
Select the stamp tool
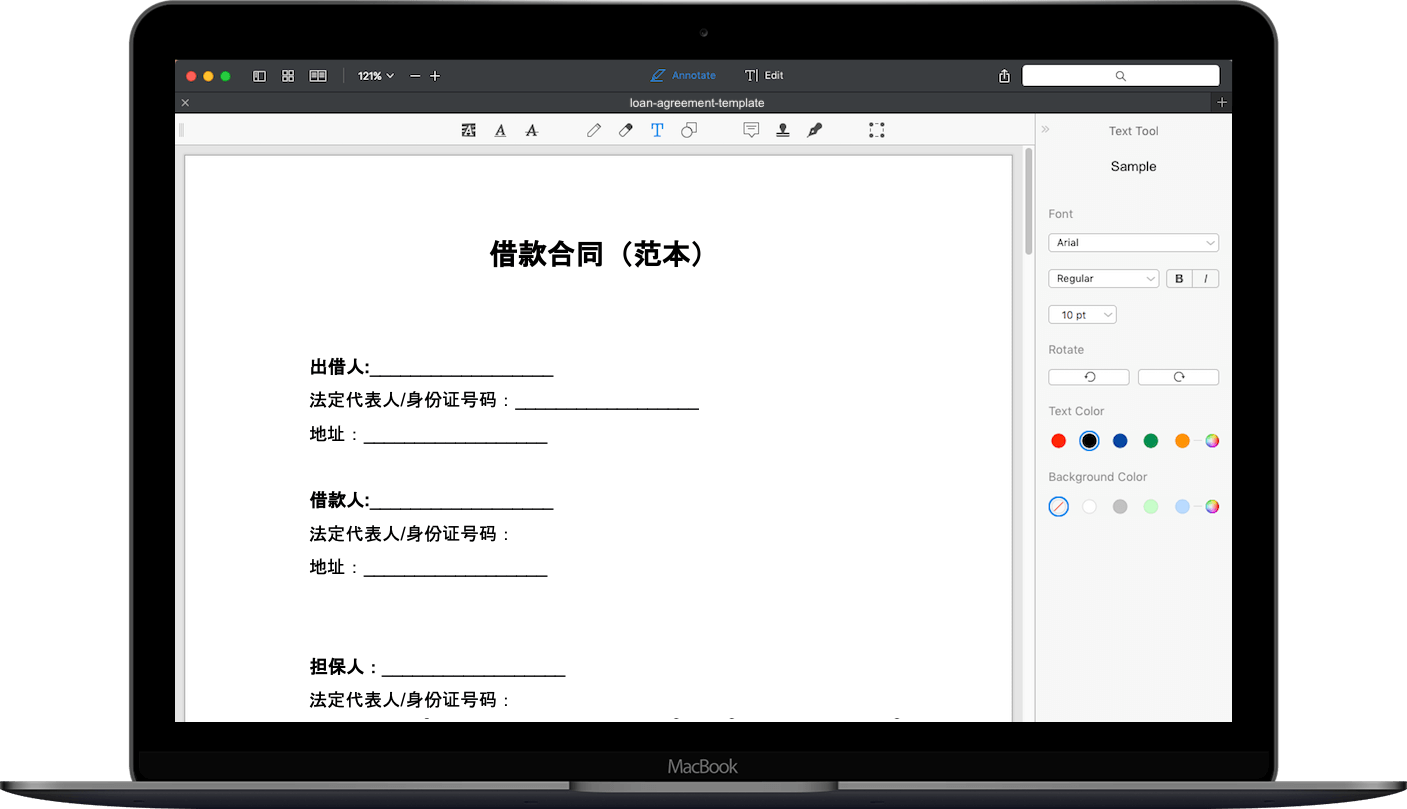point(783,130)
